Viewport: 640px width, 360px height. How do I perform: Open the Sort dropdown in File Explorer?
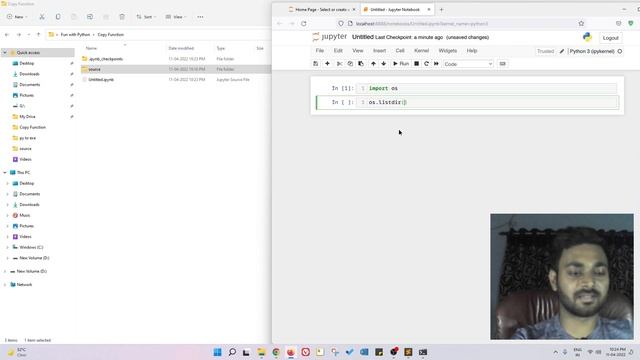(x=146, y=17)
